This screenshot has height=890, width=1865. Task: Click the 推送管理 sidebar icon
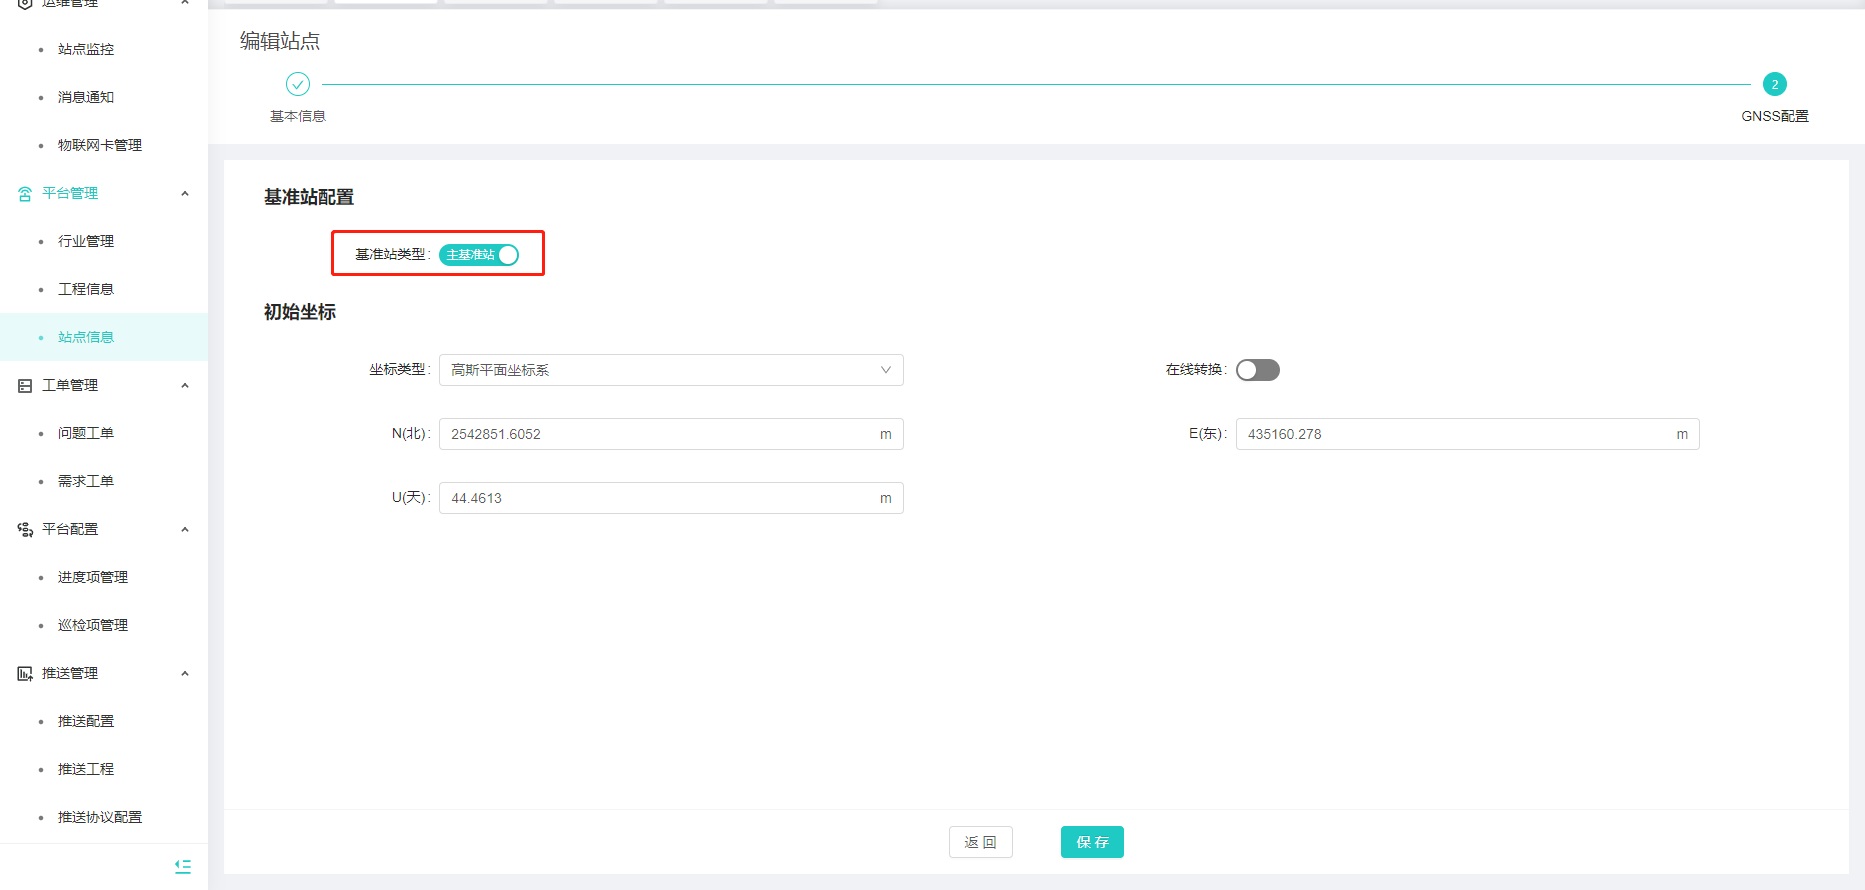(25, 674)
